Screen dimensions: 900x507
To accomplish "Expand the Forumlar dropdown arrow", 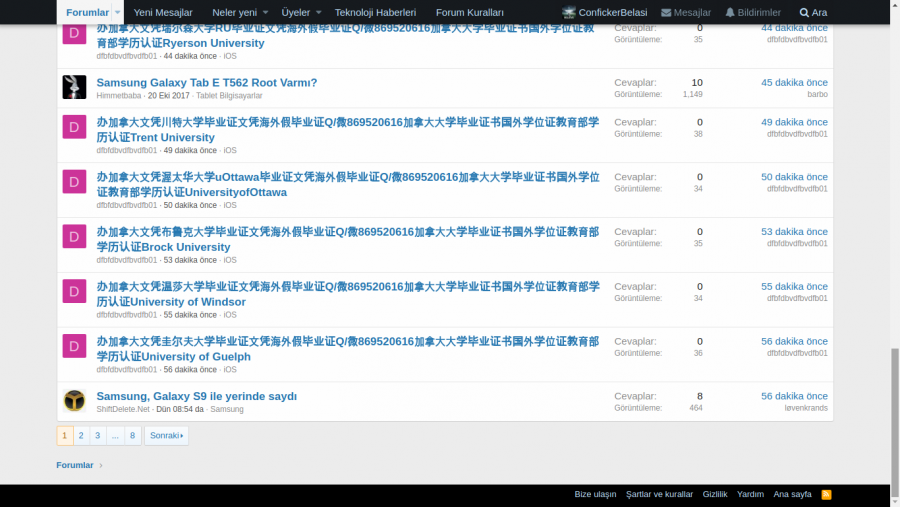I will pos(117,12).
